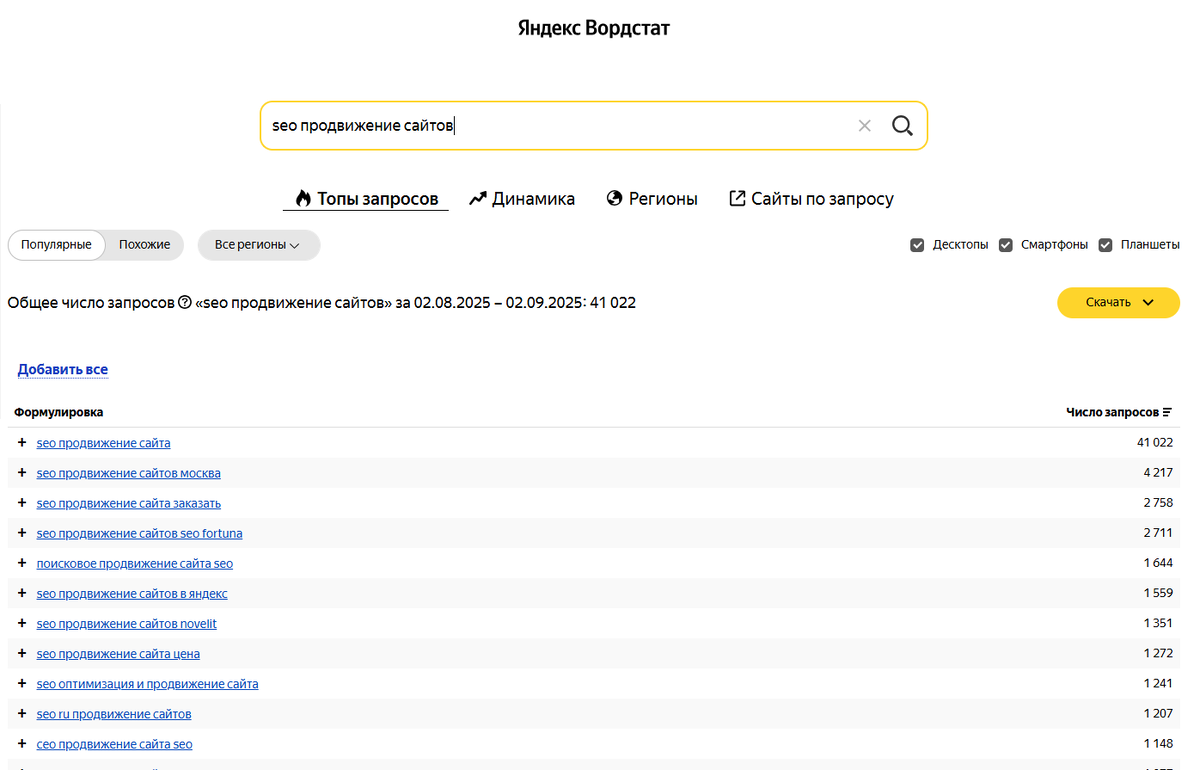Open 'seo продвижение сайтов в яндекс' link
This screenshot has width=1200, height=770.
point(132,593)
